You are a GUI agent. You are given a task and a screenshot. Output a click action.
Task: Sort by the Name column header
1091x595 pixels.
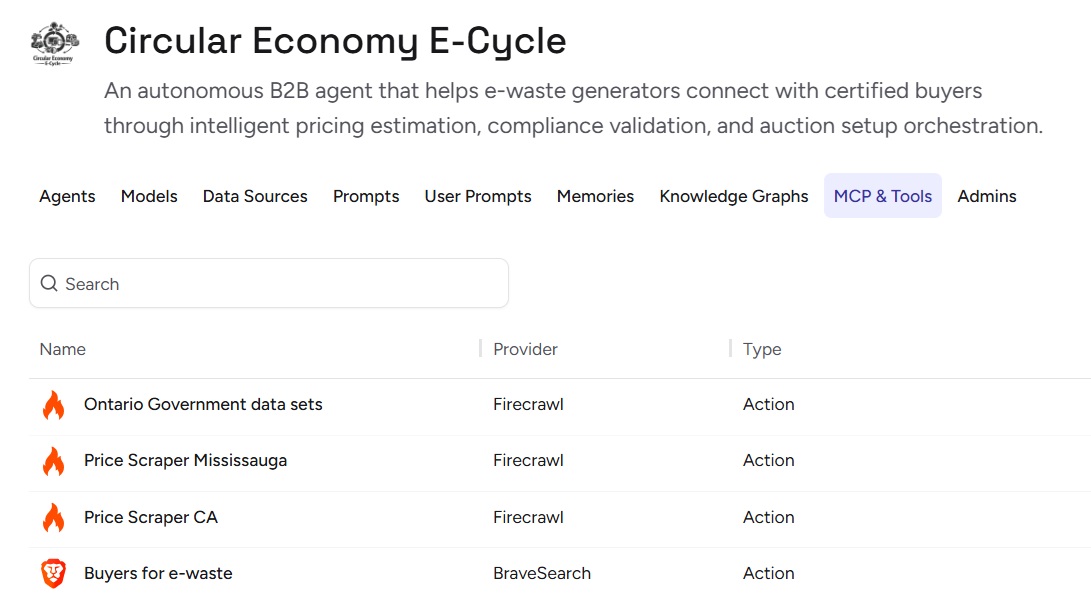[x=63, y=349]
